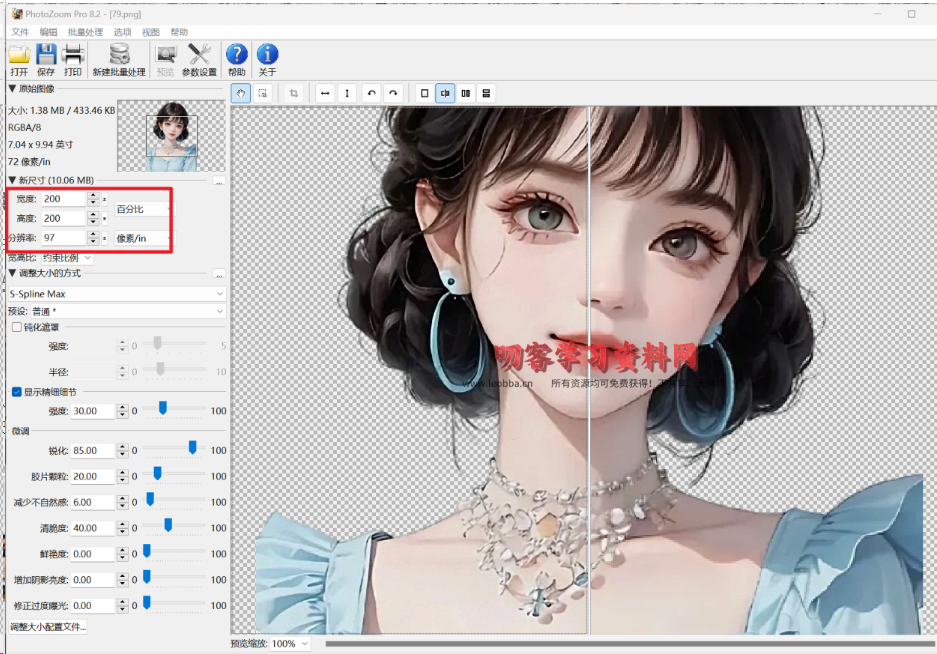
Task: Open the 预设 普通 preset dropdown
Action: pos(128,311)
